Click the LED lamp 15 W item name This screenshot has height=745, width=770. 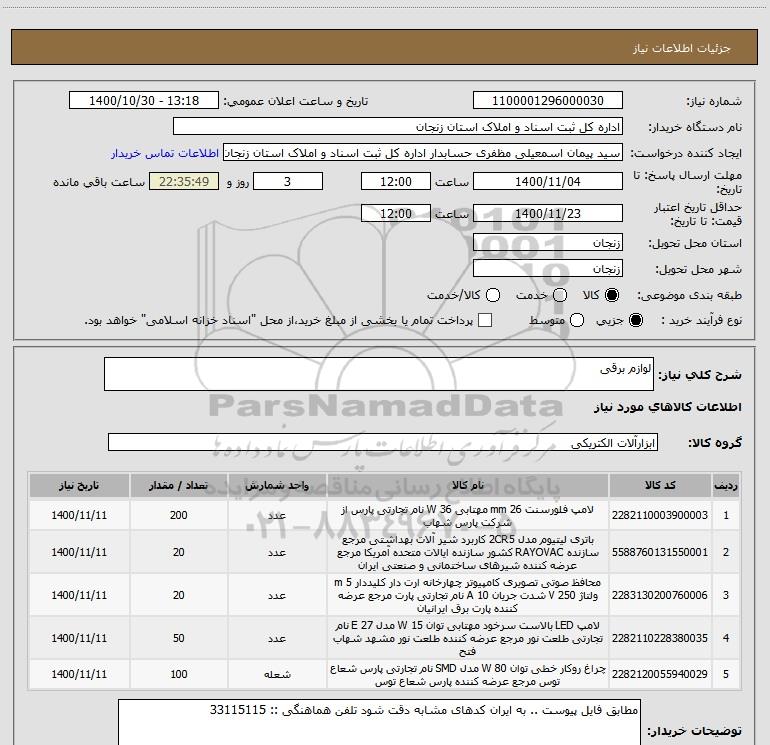(468, 638)
